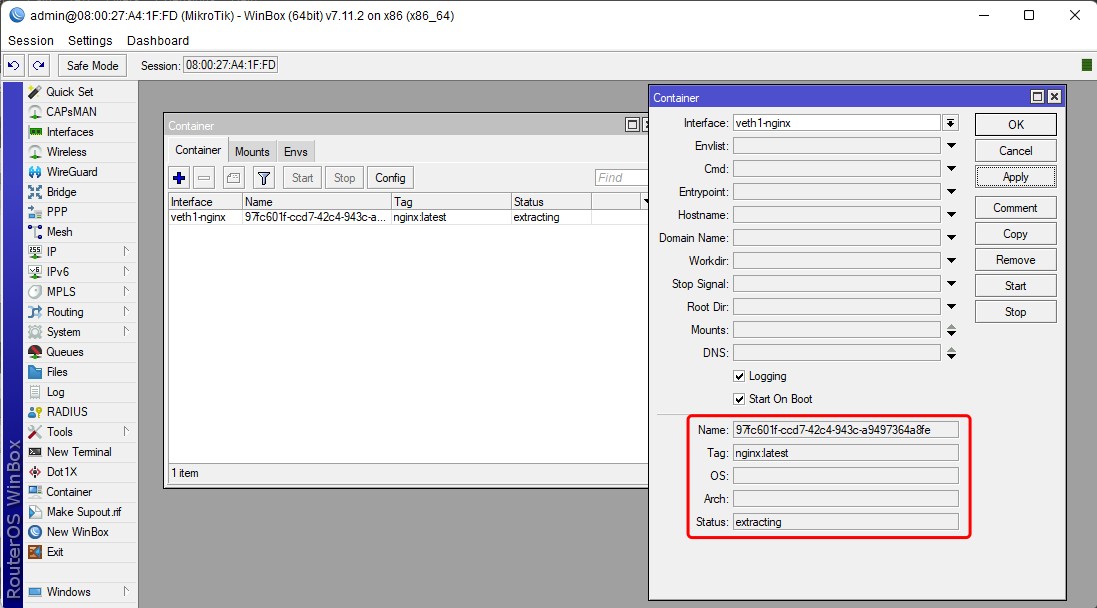Screen dimensions: 1097x608
Task: Toggle the Safe Mode button
Action: tap(92, 65)
